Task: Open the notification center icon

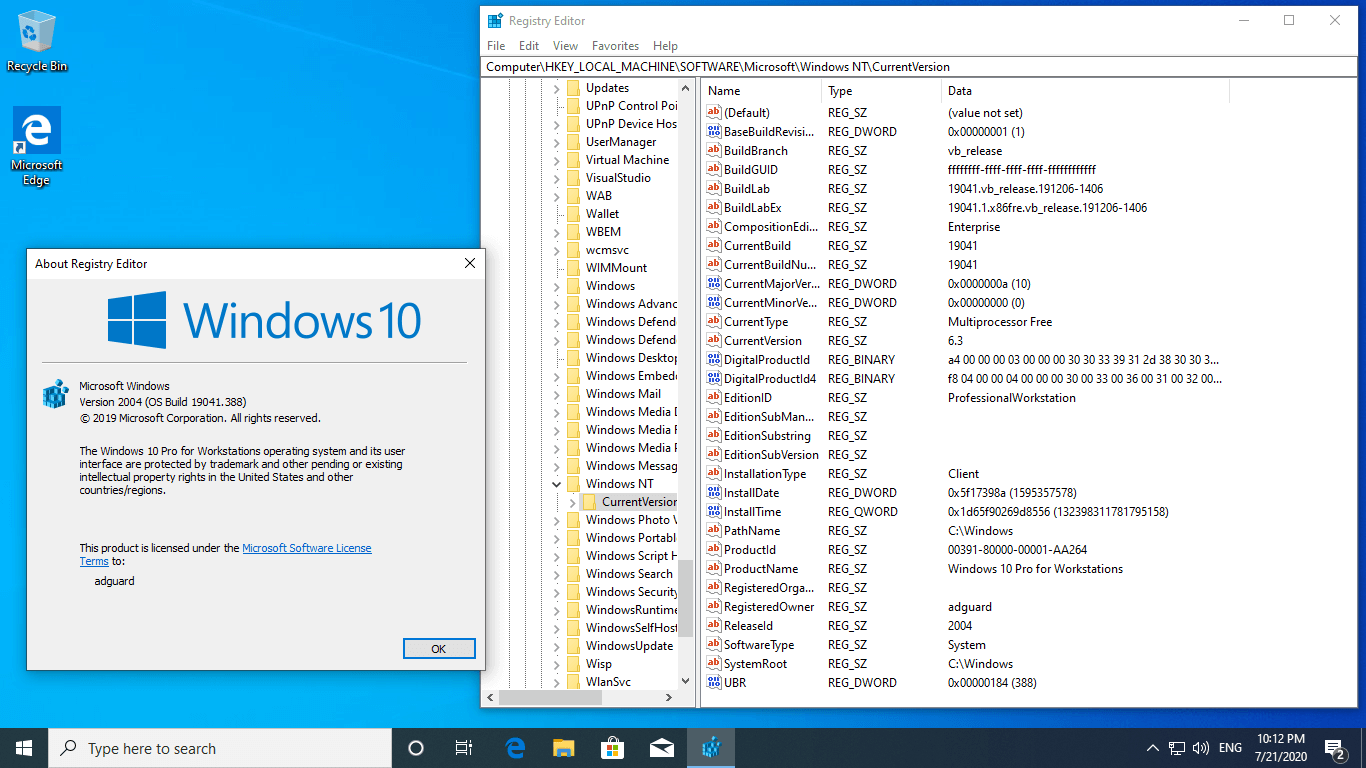Action: point(1334,748)
